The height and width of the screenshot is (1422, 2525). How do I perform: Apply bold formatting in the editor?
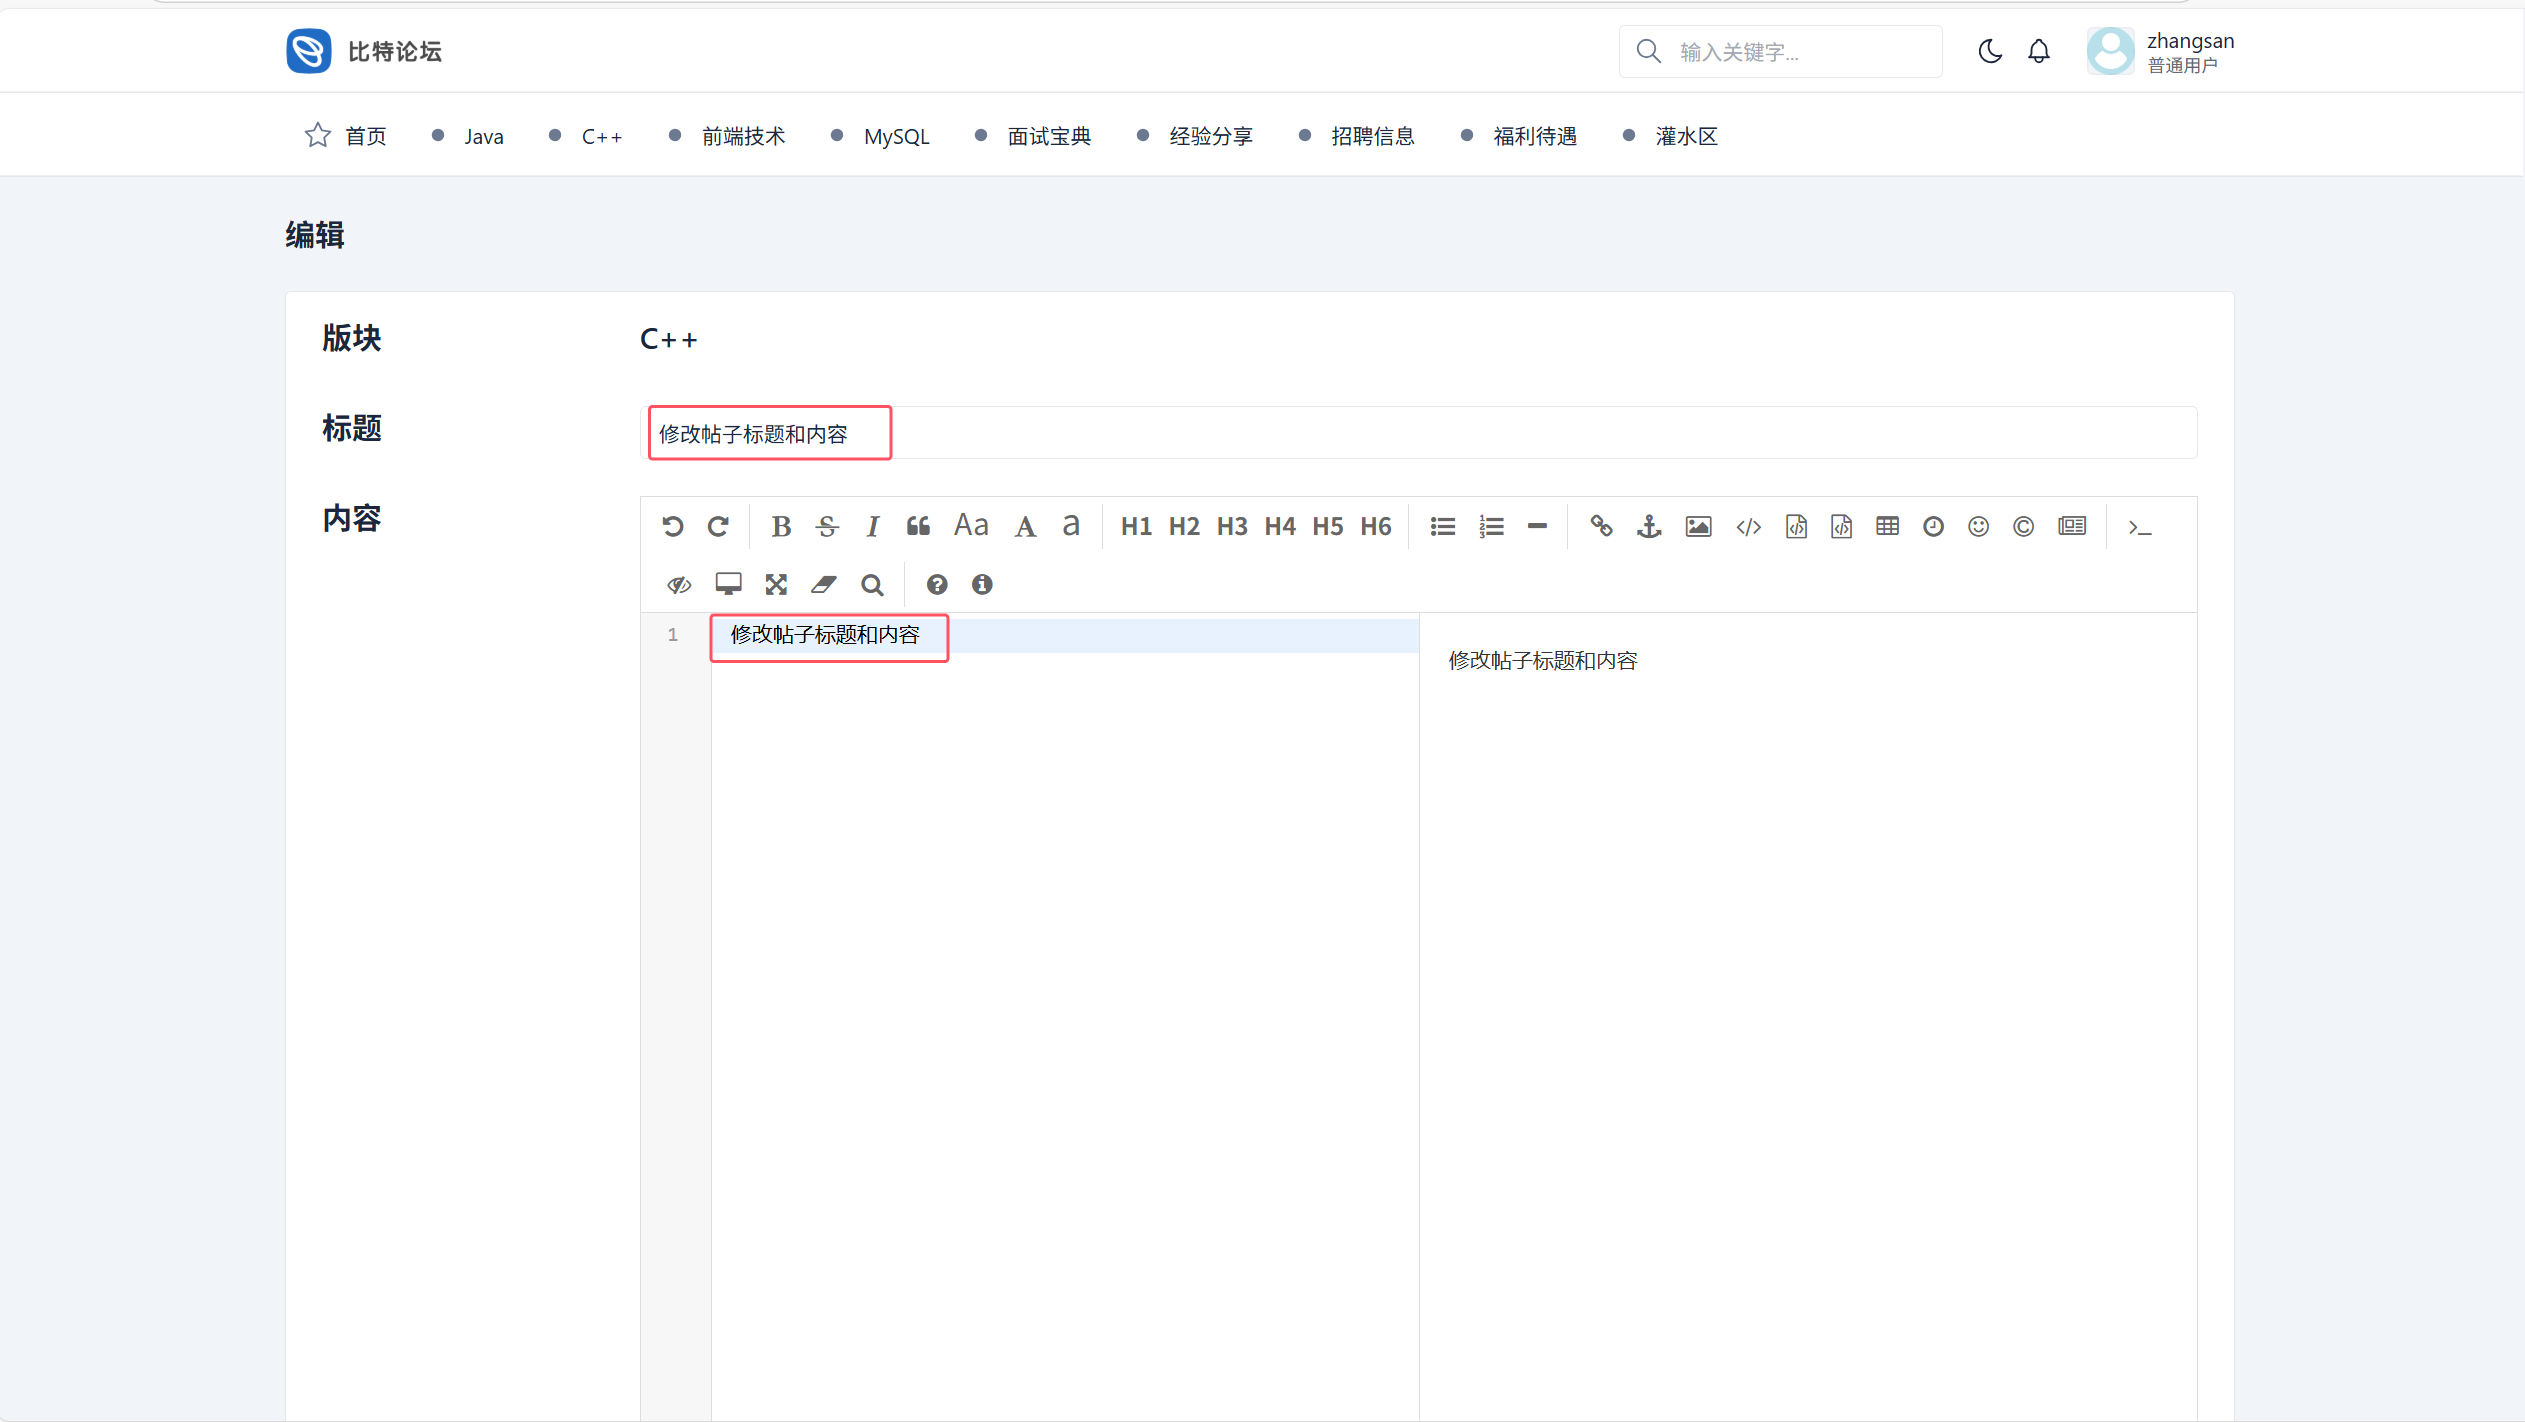[x=781, y=527]
